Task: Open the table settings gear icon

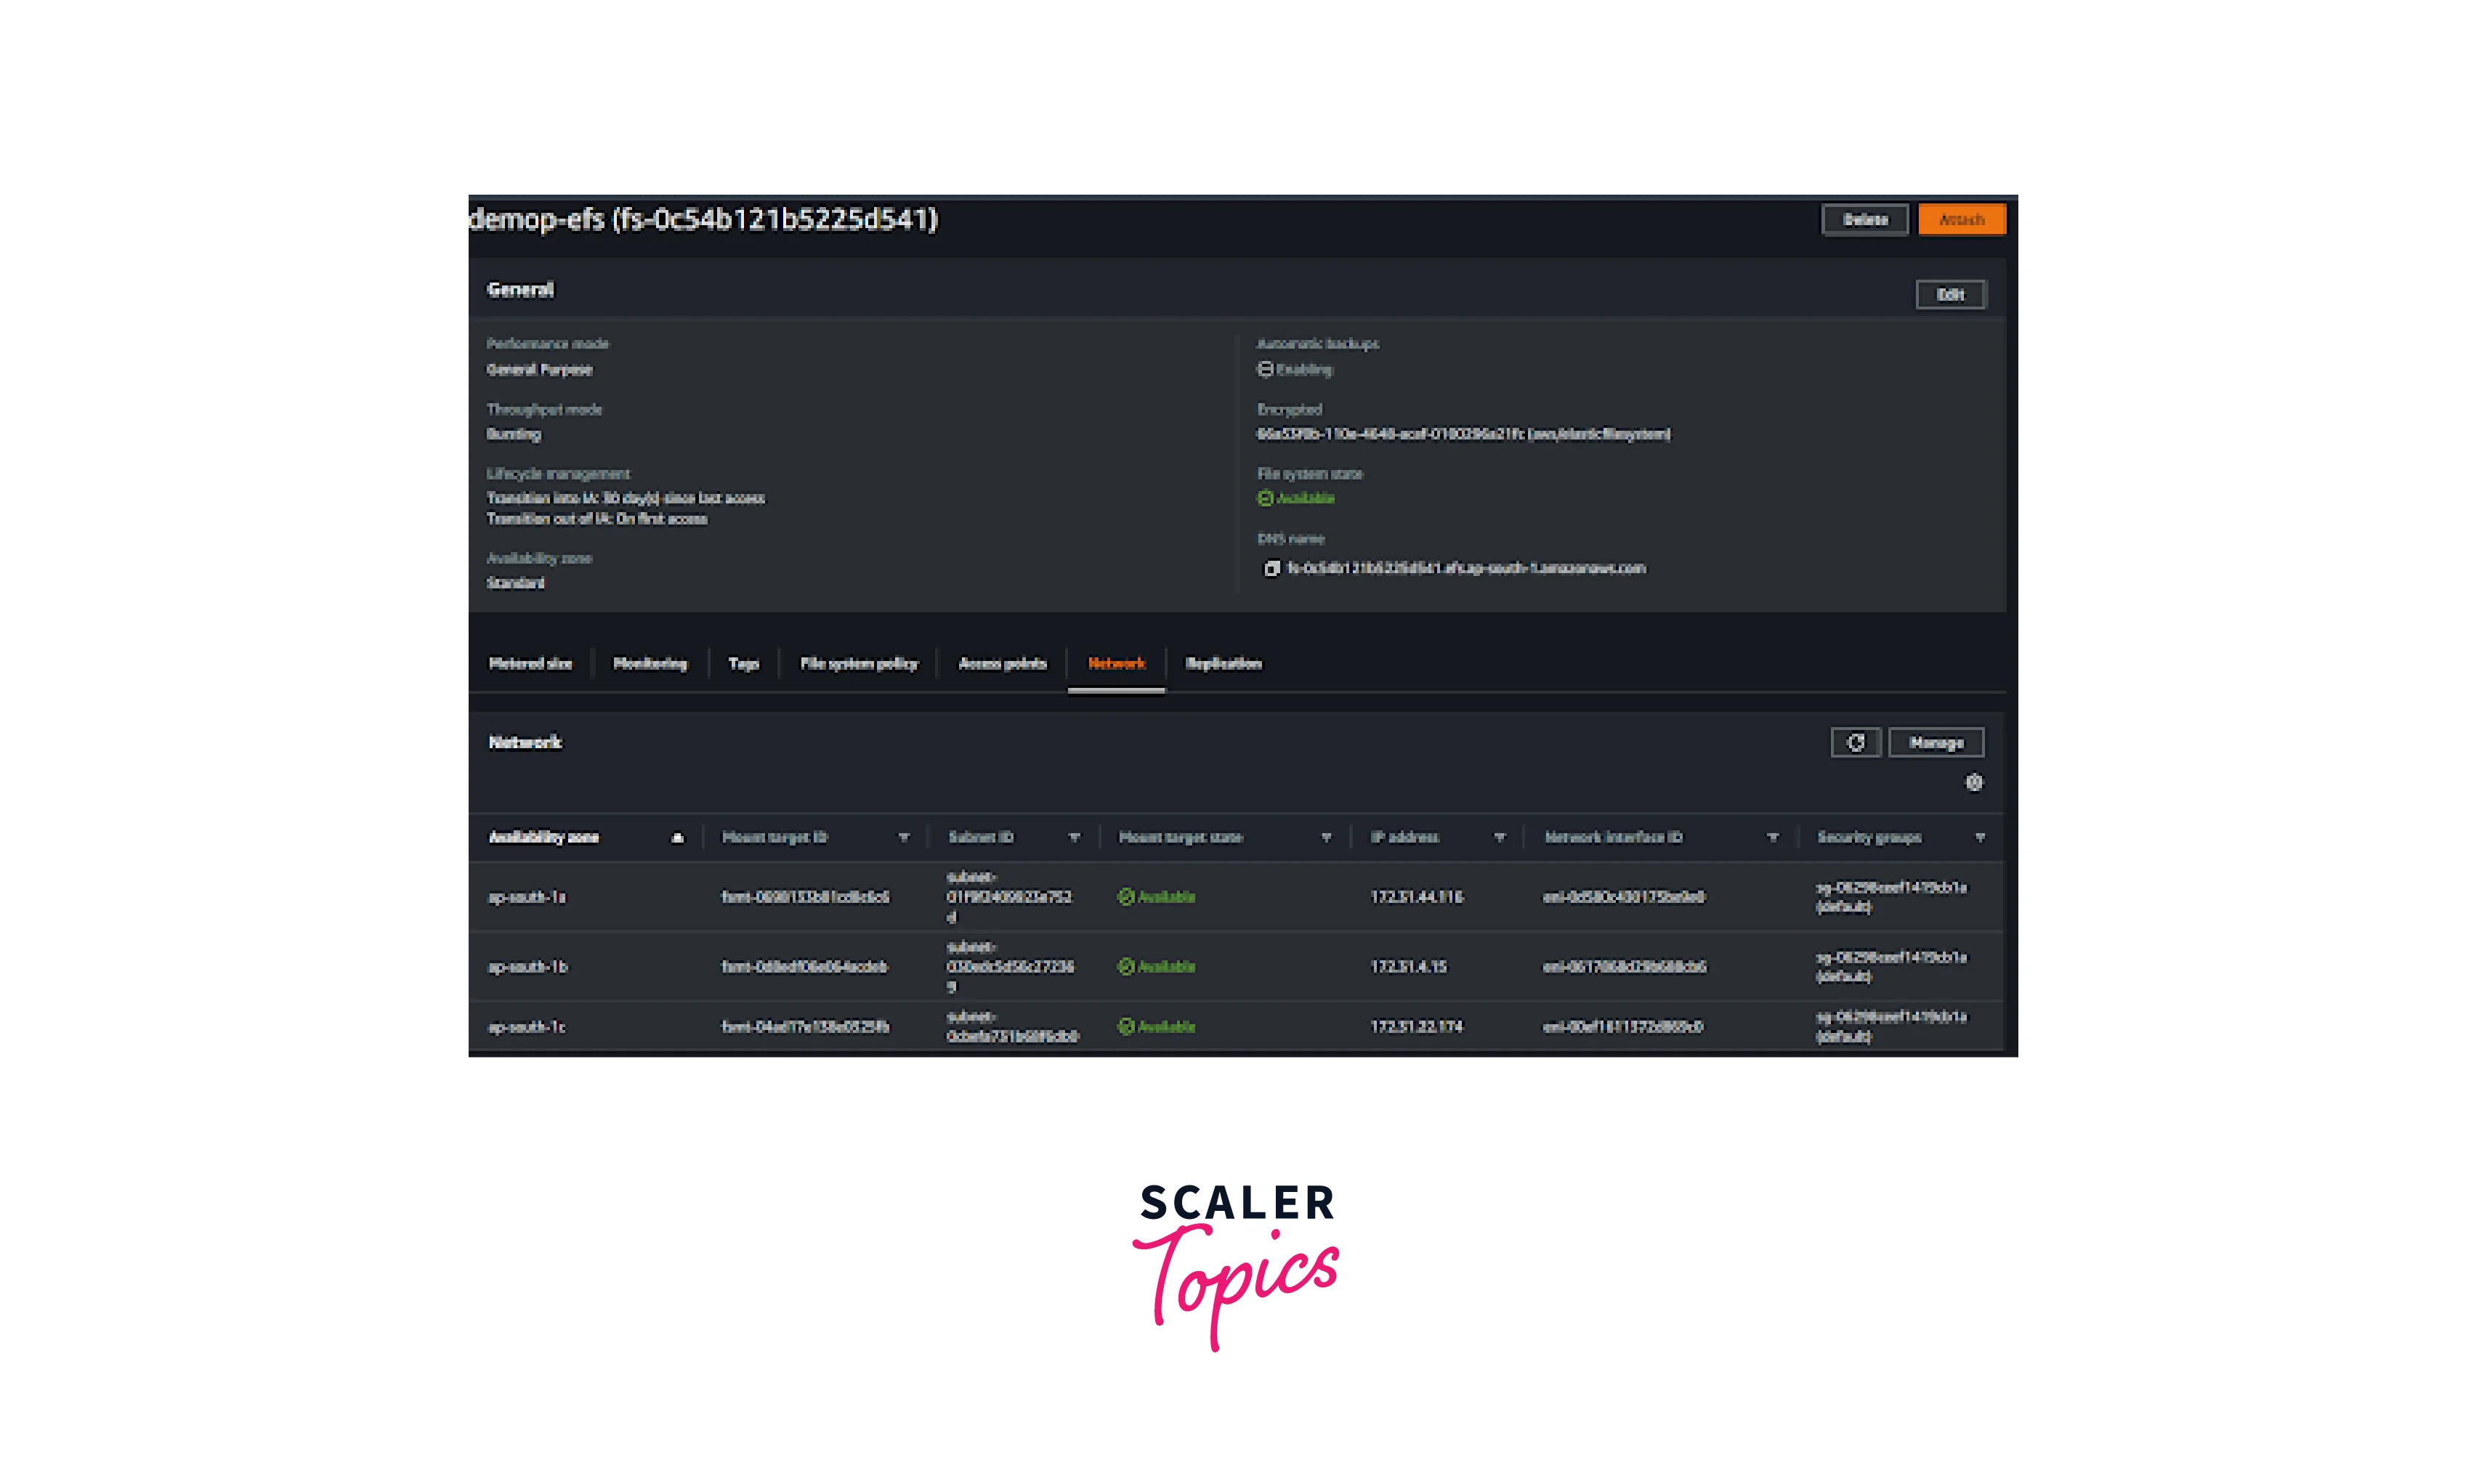Action: (1973, 782)
